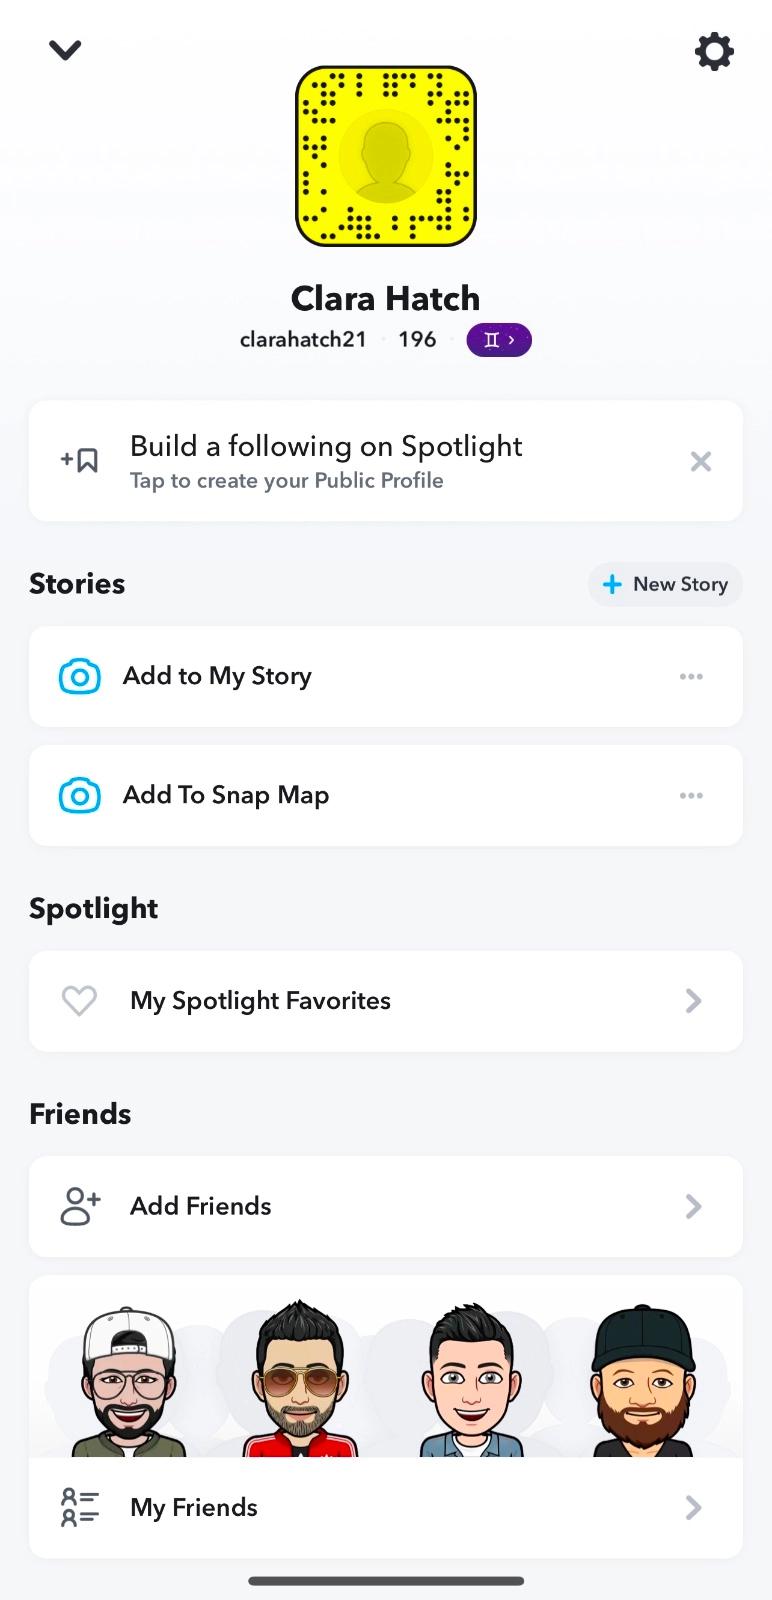Open options for Add to My Story

[691, 677]
